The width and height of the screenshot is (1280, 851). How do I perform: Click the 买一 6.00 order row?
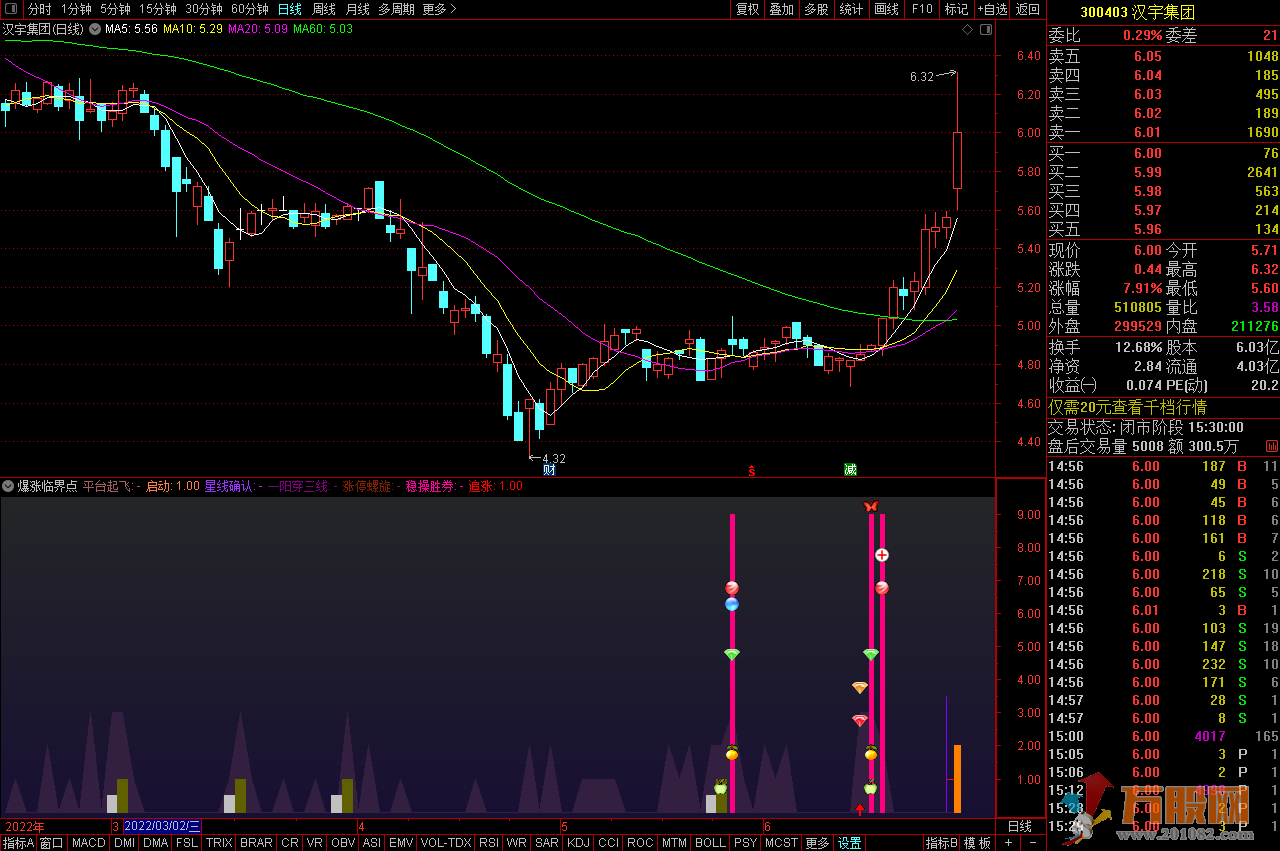click(x=1163, y=153)
